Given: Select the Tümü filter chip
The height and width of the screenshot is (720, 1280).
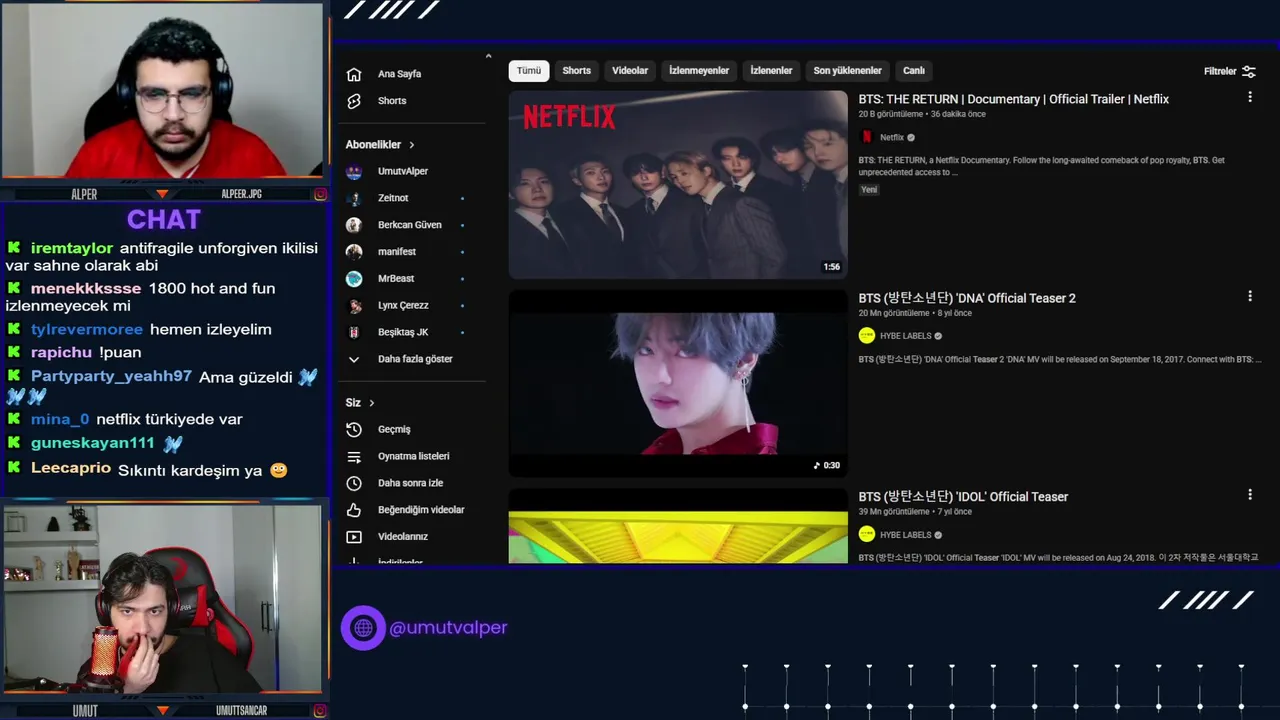Looking at the screenshot, I should point(529,71).
